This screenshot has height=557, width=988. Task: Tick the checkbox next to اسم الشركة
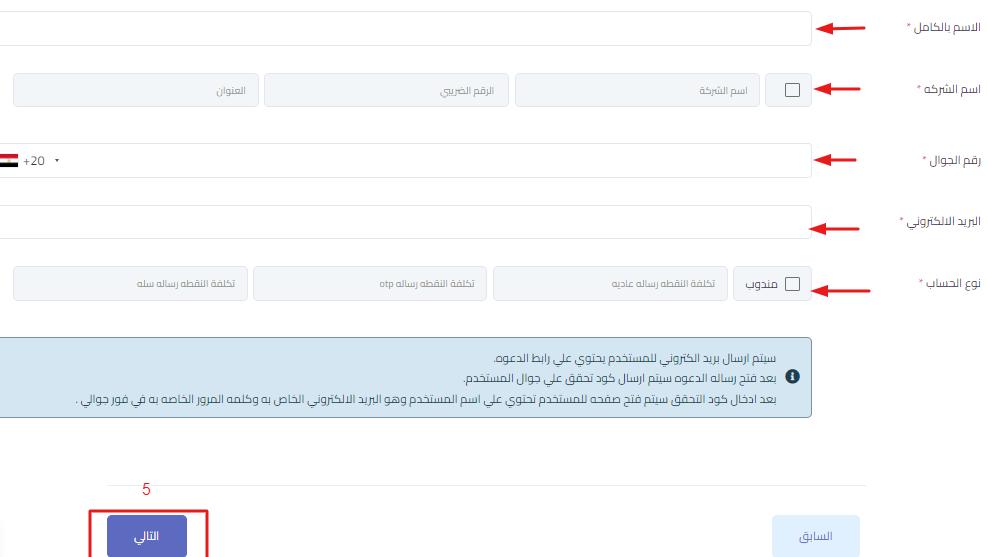[x=792, y=90]
